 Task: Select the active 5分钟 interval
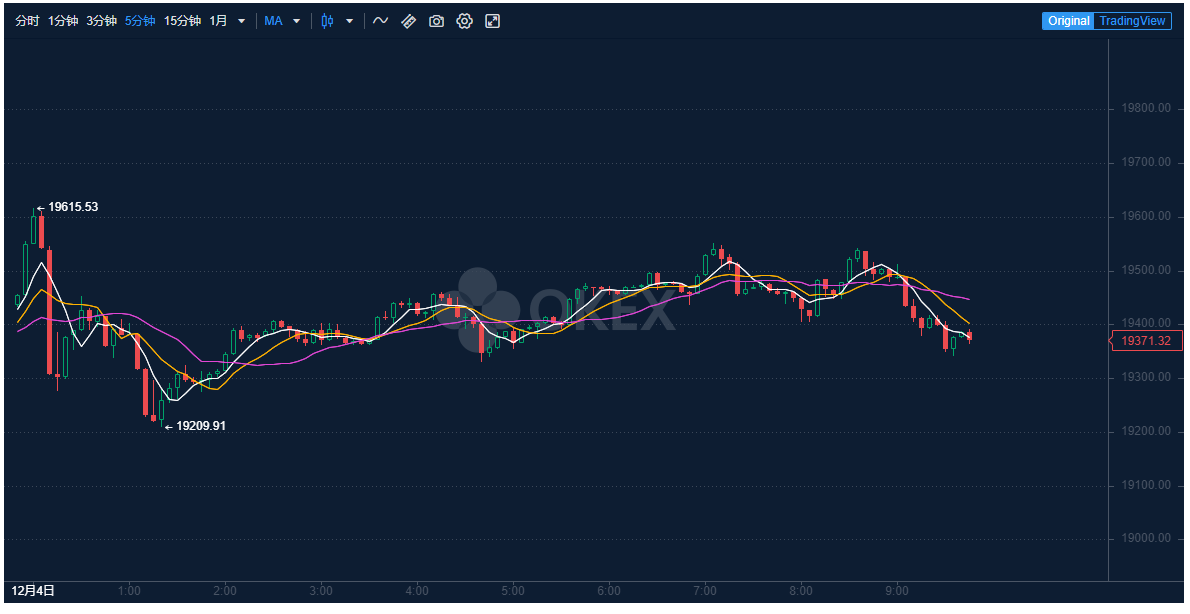140,21
